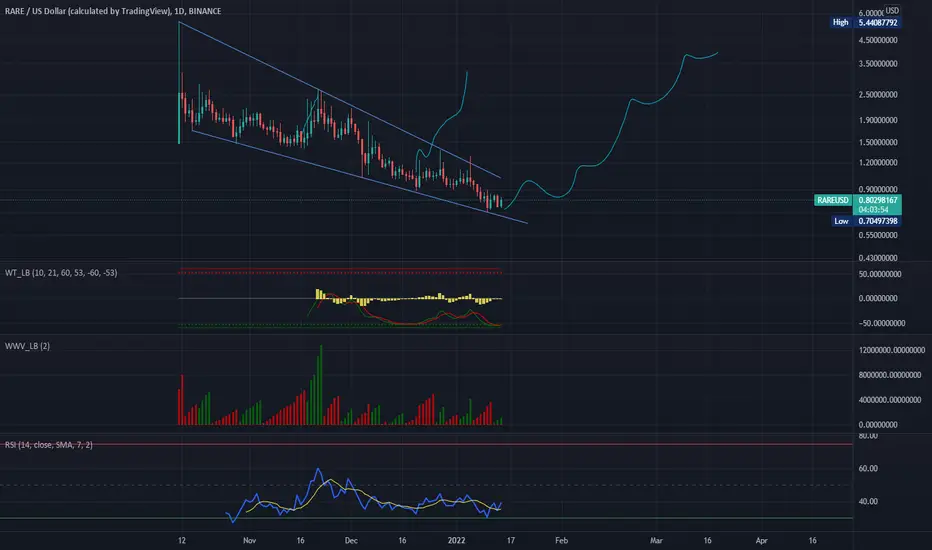The image size is (932, 550).
Task: Click the 4000000 volume axis label
Action: click(x=890, y=400)
